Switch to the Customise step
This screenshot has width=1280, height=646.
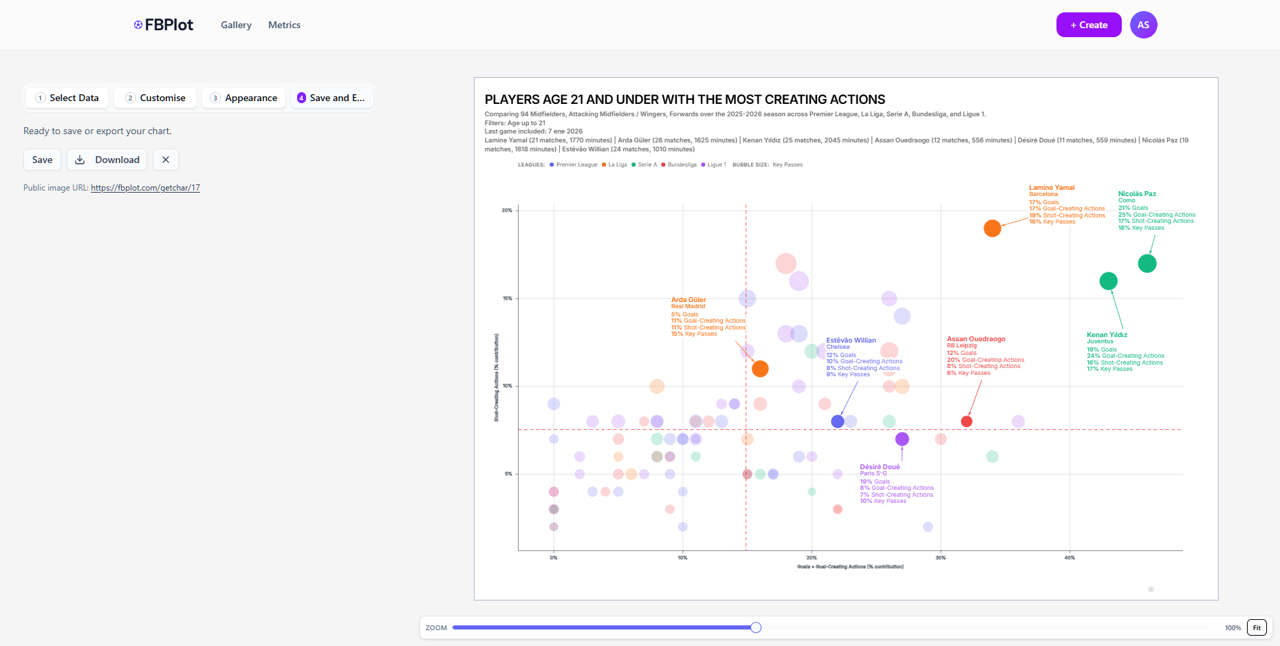pos(155,98)
